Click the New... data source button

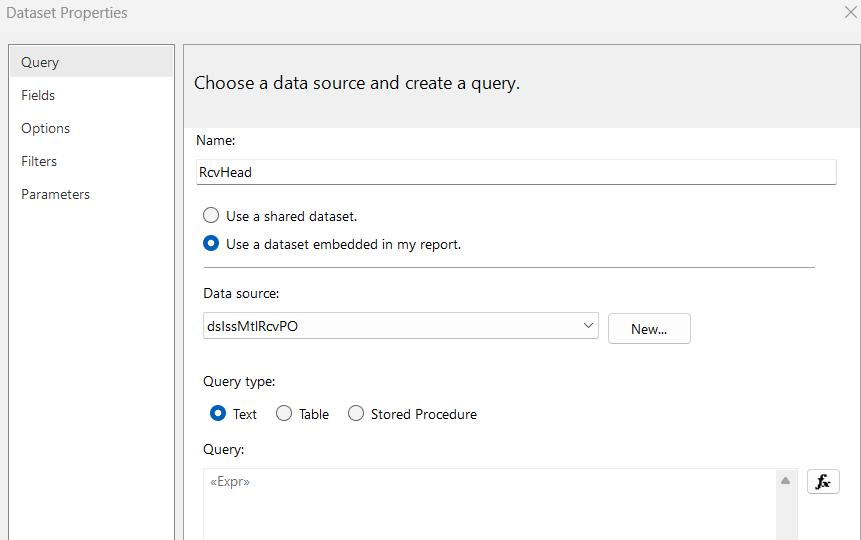(x=649, y=329)
